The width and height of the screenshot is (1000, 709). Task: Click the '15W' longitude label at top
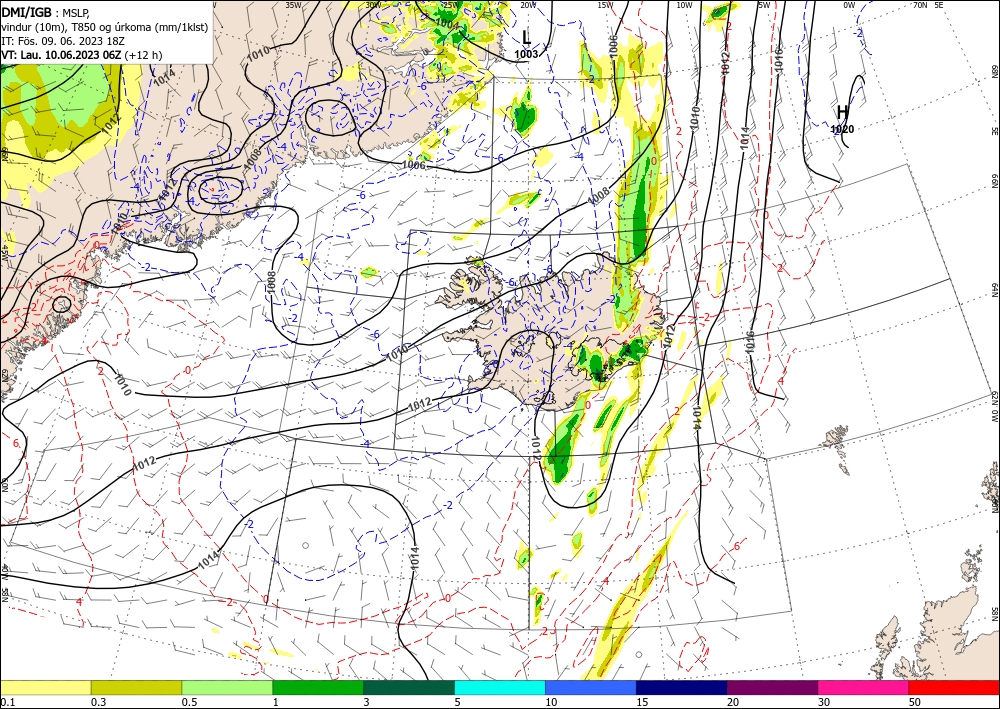(606, 5)
